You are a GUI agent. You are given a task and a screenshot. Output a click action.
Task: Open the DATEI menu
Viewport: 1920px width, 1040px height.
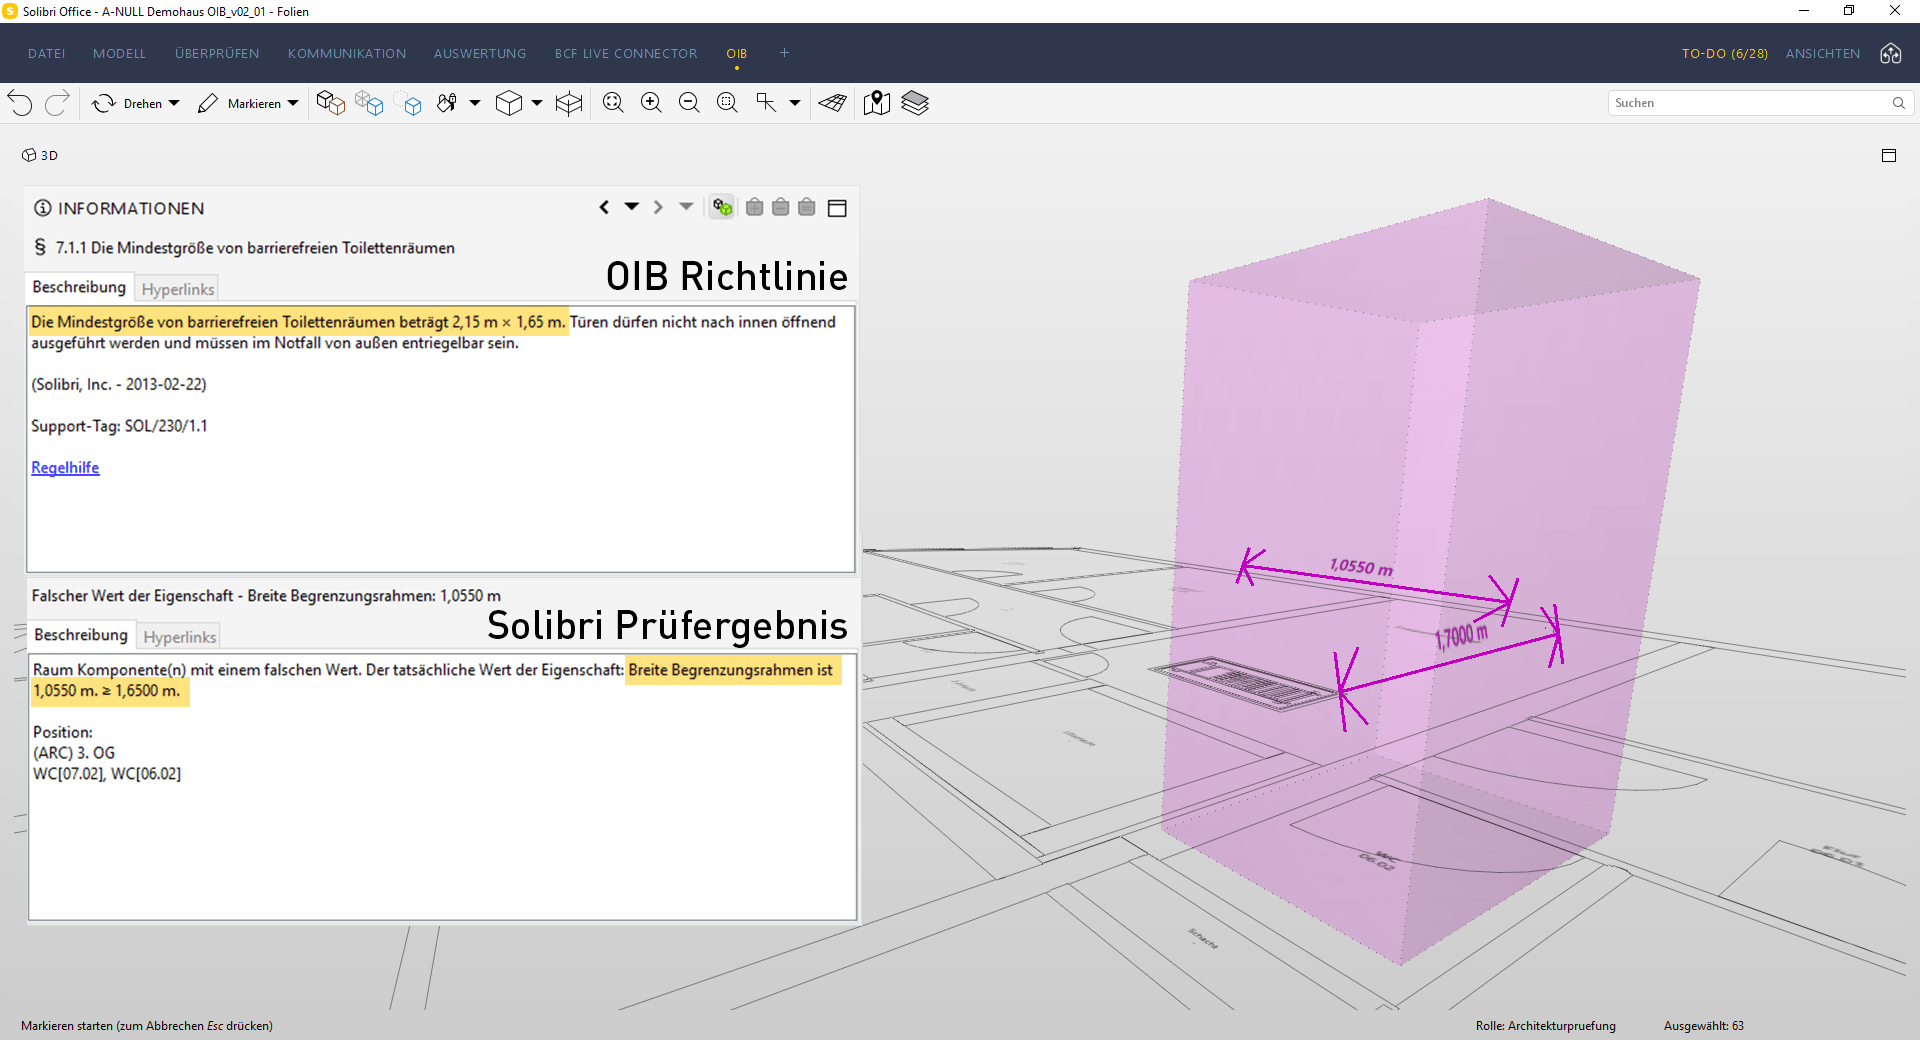[47, 54]
